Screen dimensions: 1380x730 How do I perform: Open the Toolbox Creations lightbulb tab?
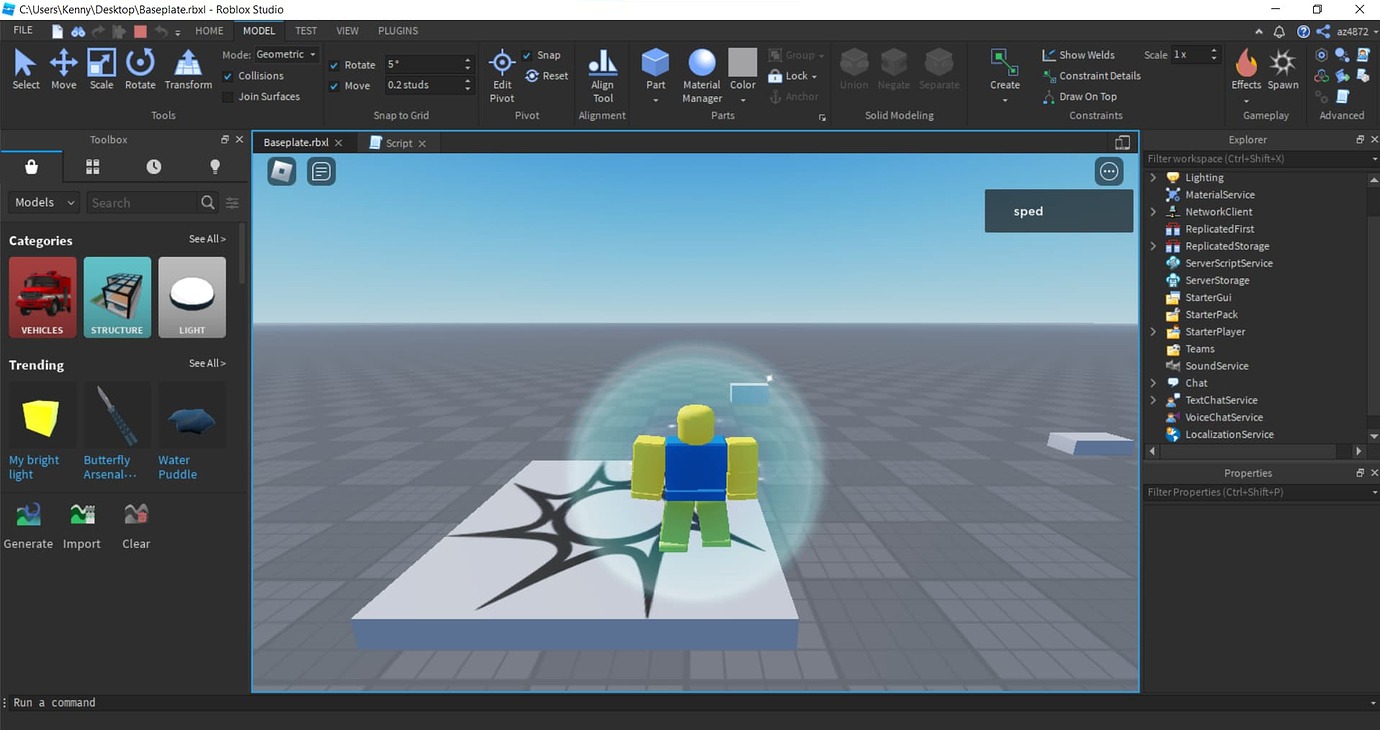(x=215, y=166)
